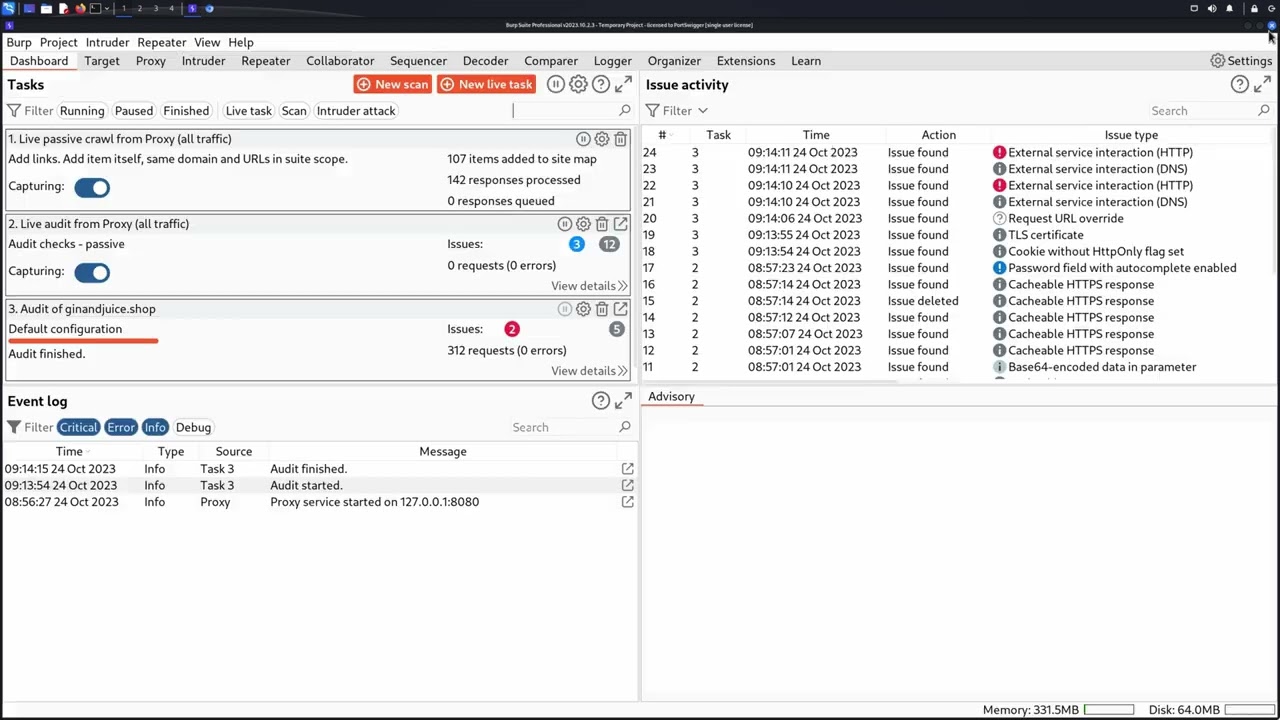The width and height of the screenshot is (1280, 720).
Task: Toggle the Paused task filter
Action: click(x=134, y=111)
